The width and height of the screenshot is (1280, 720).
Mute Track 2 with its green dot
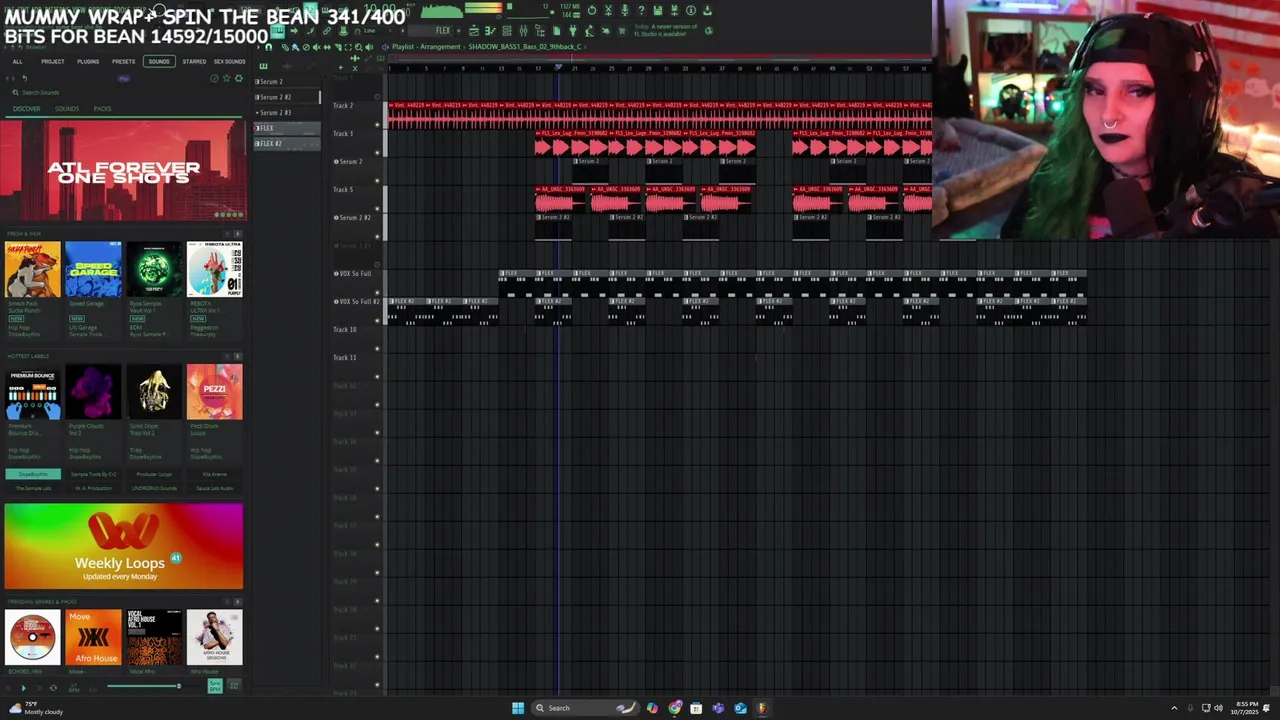pos(377,124)
